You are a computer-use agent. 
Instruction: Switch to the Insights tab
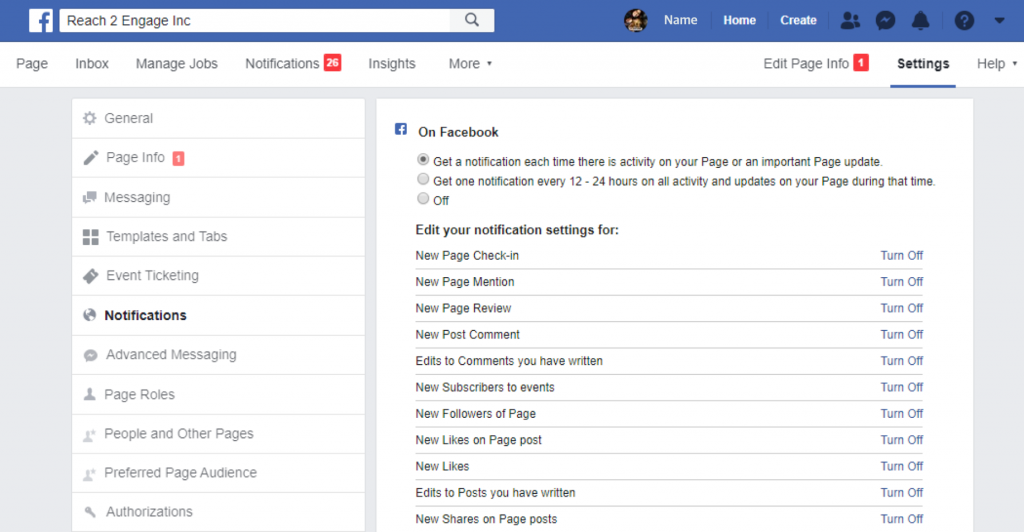pyautogui.click(x=391, y=63)
